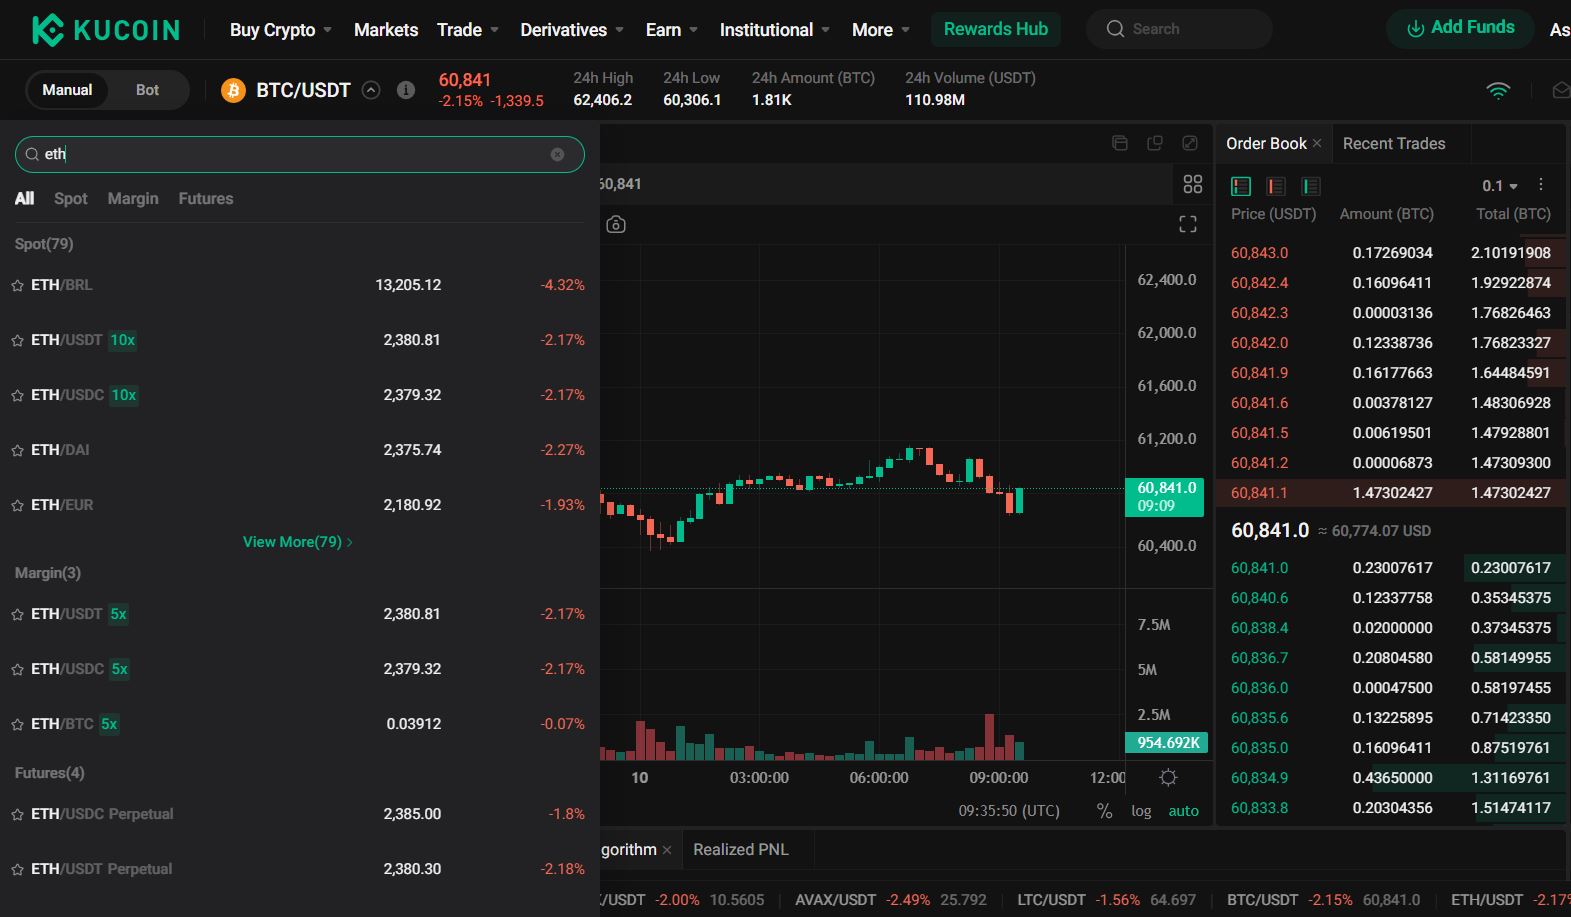Go to Markets page

(x=386, y=30)
